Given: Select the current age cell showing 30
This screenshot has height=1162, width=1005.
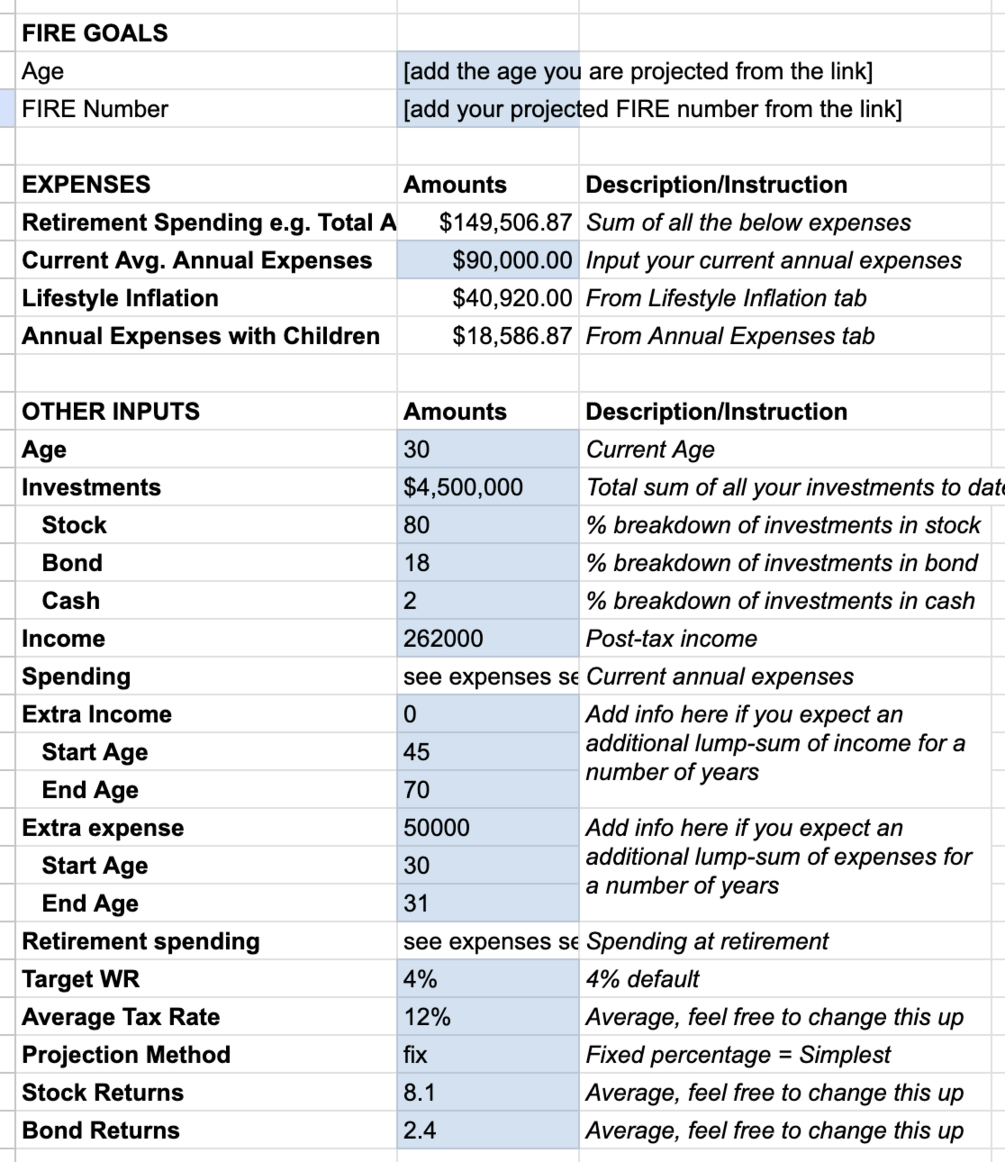Looking at the screenshot, I should coord(488,449).
